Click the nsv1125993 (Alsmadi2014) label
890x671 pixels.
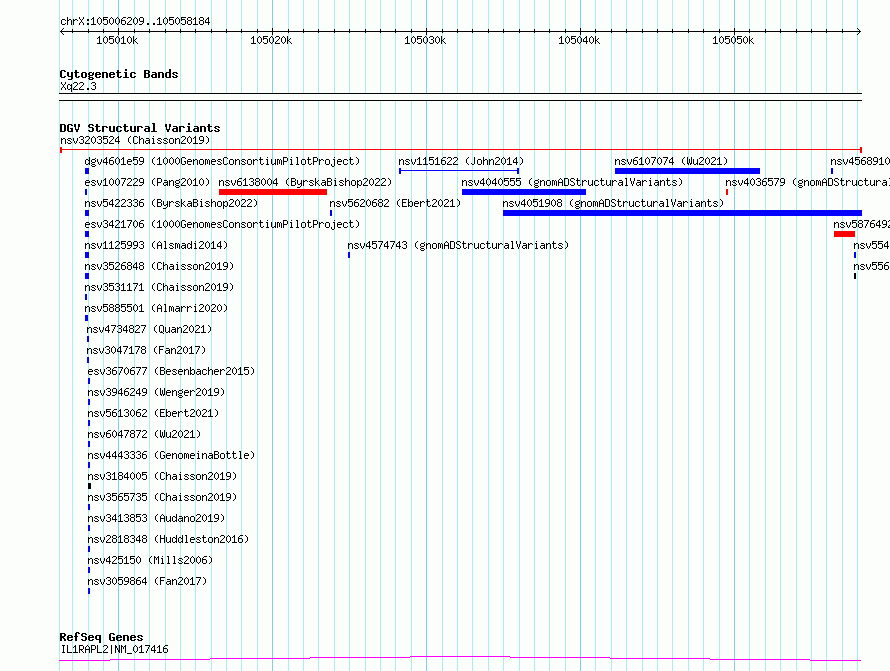(156, 245)
